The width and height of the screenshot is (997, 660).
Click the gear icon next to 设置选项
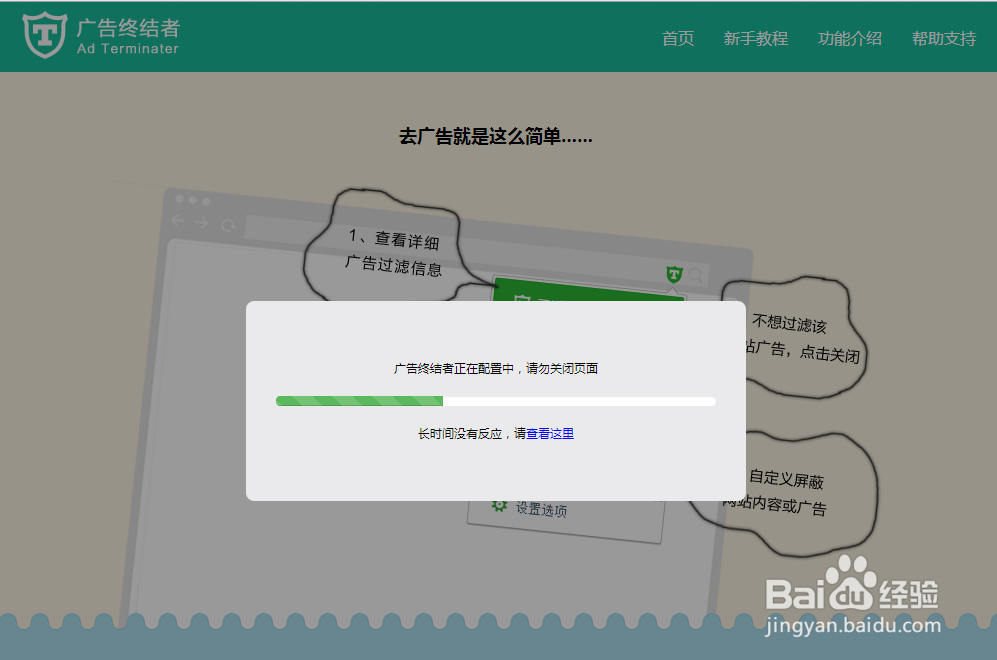pyautogui.click(x=499, y=506)
